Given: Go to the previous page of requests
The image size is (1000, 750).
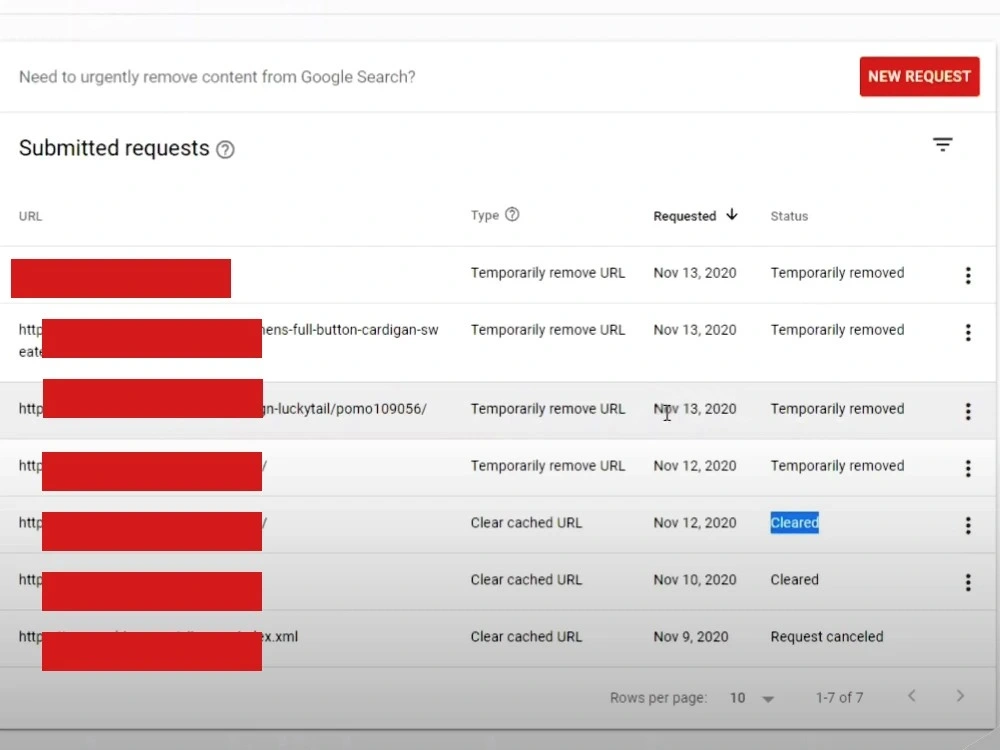Looking at the screenshot, I should coord(912,696).
